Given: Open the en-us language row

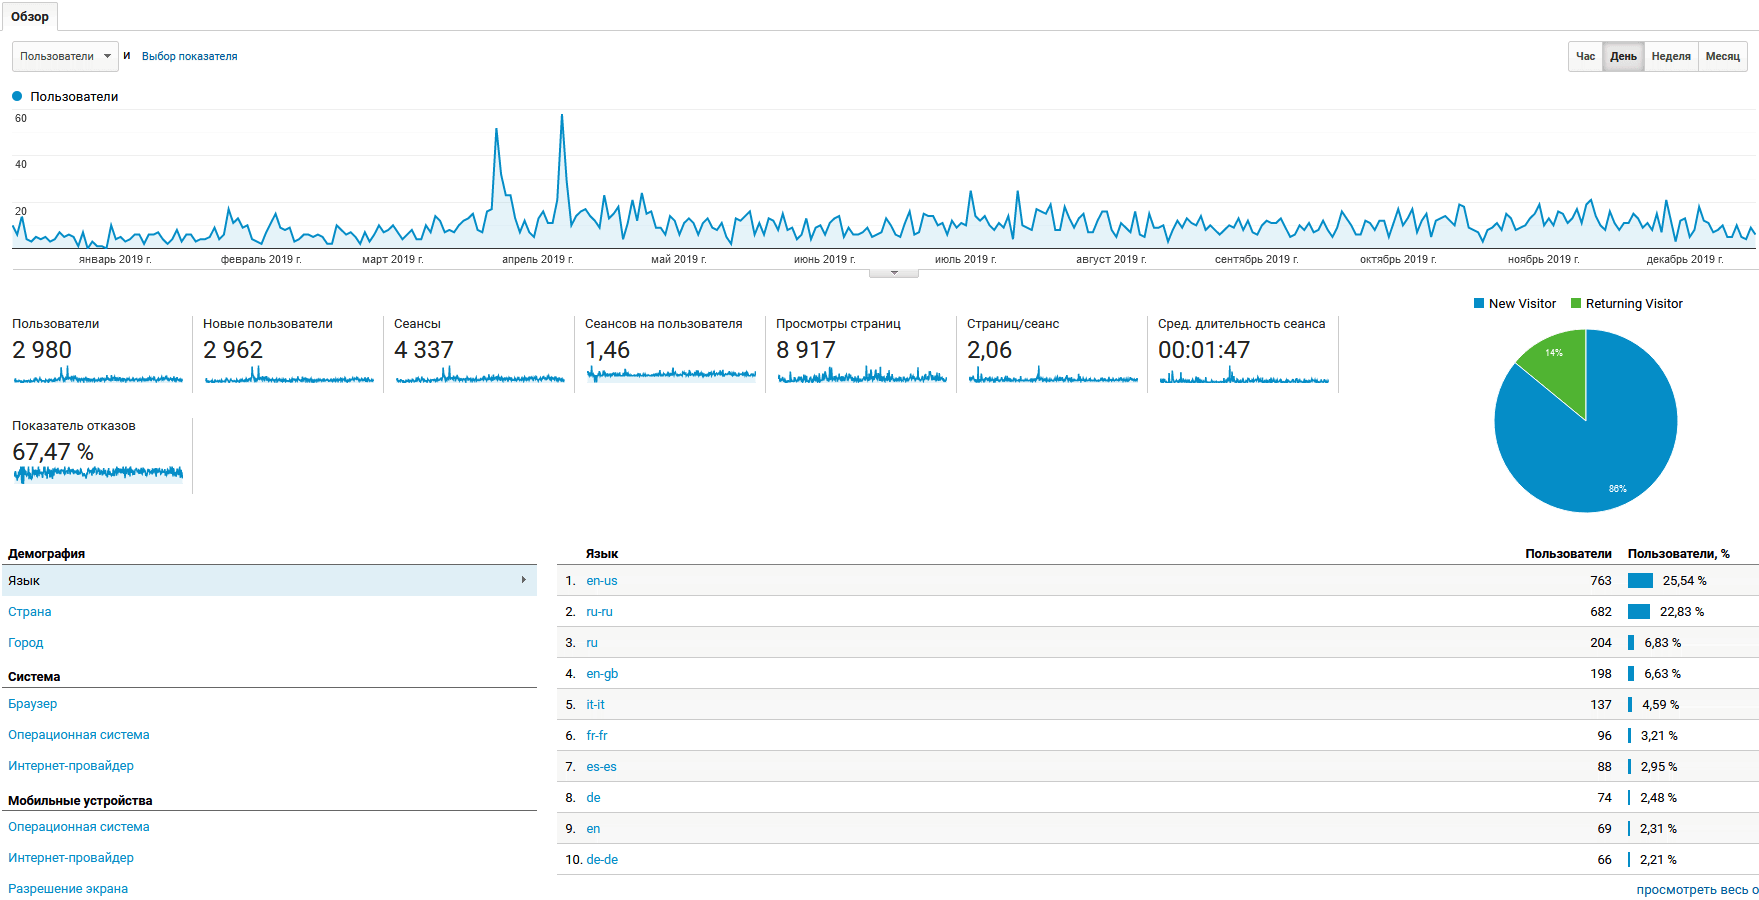Looking at the screenshot, I should click(x=602, y=580).
